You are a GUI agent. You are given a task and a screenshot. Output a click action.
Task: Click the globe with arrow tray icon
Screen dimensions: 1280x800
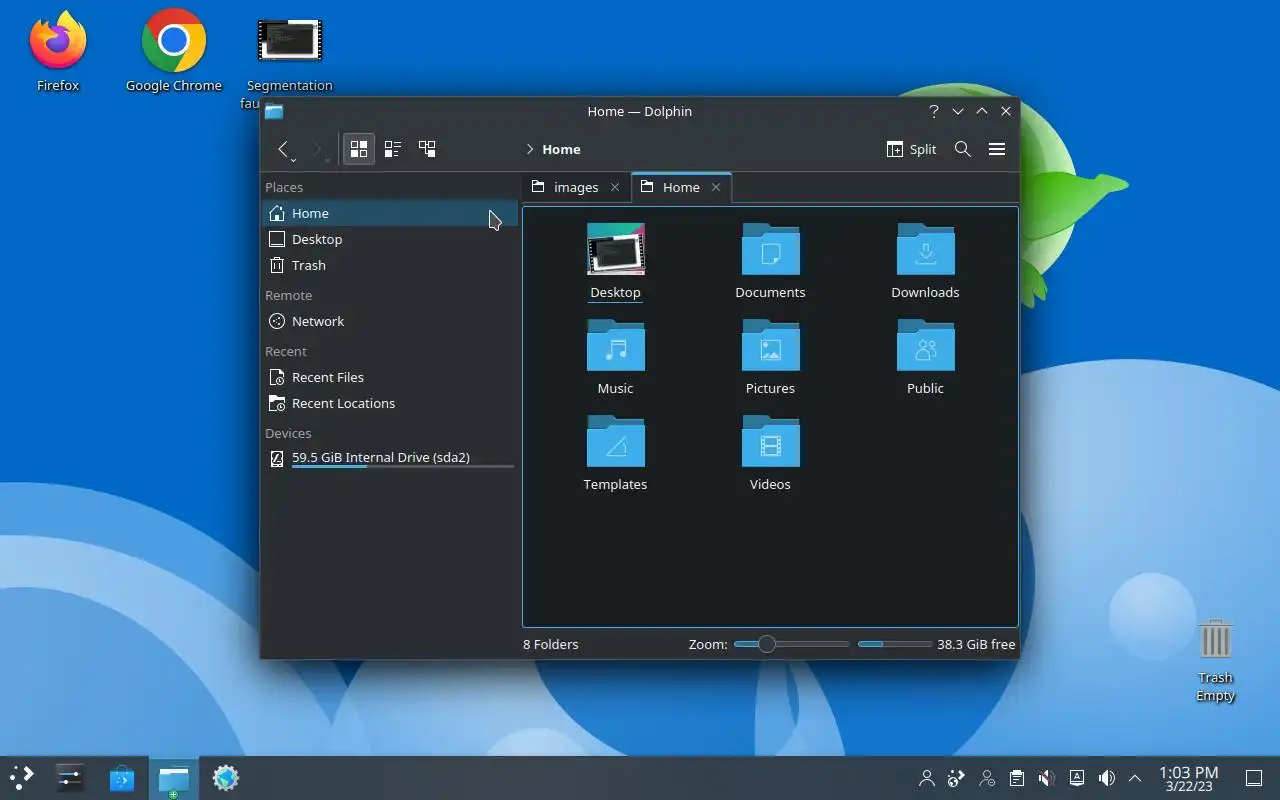point(957,777)
